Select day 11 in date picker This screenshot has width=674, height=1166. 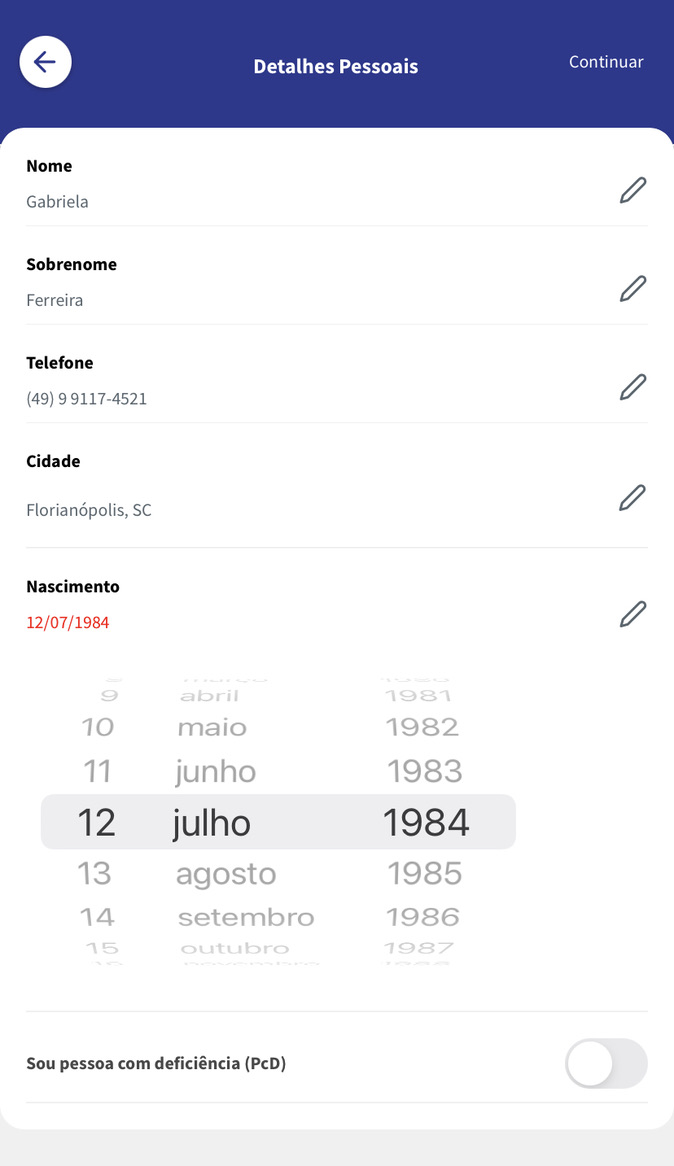coord(97,771)
